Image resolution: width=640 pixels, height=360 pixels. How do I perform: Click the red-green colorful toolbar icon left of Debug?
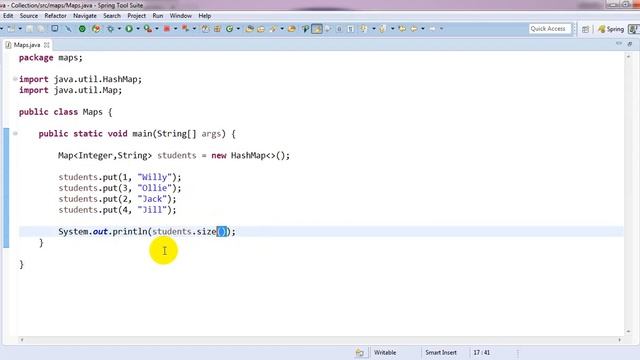(96, 29)
